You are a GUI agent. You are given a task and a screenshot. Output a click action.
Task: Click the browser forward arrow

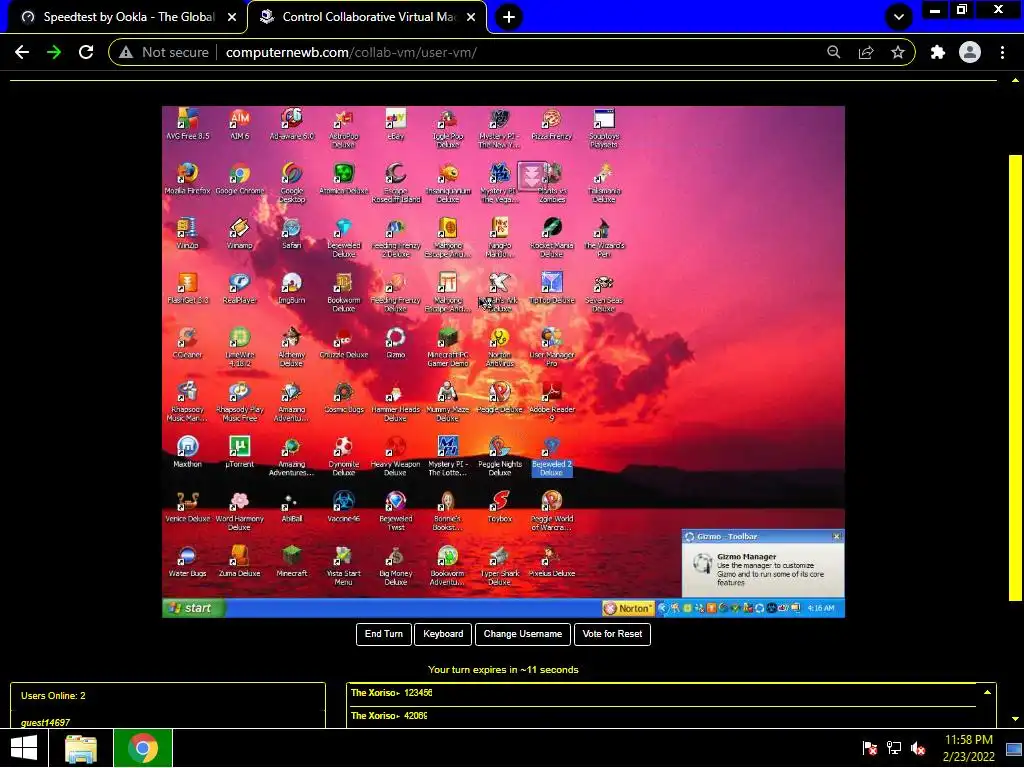click(x=54, y=52)
